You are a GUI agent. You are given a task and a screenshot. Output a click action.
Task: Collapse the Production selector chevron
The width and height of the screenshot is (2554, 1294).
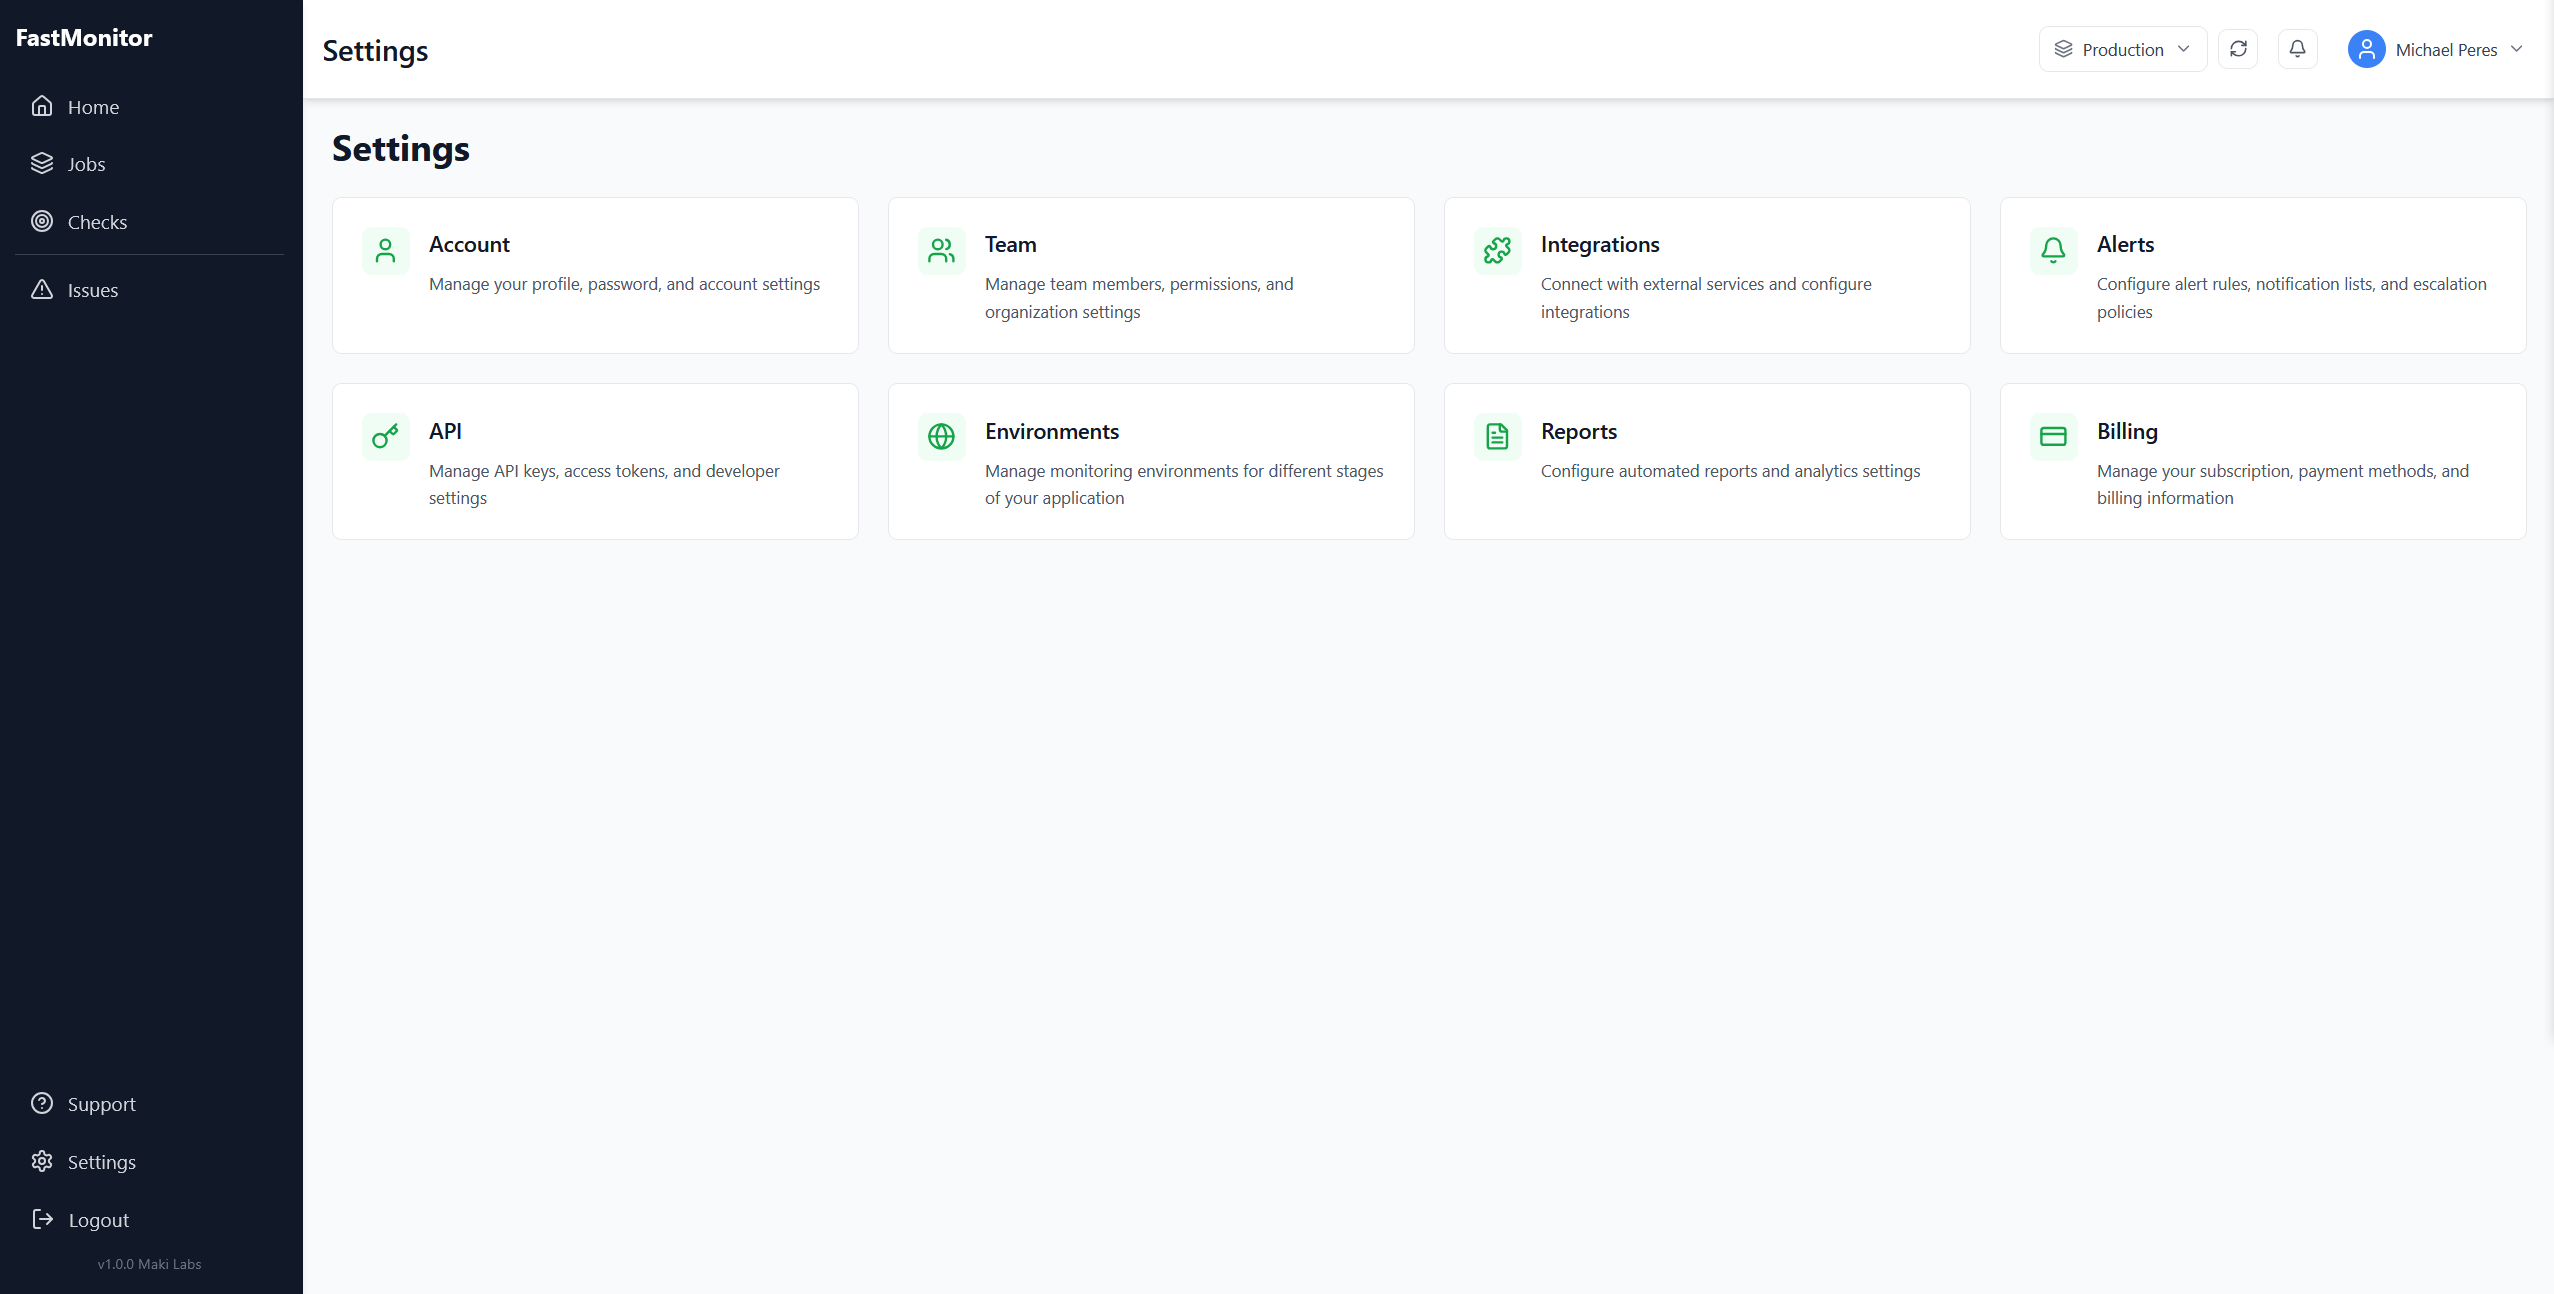2181,48
